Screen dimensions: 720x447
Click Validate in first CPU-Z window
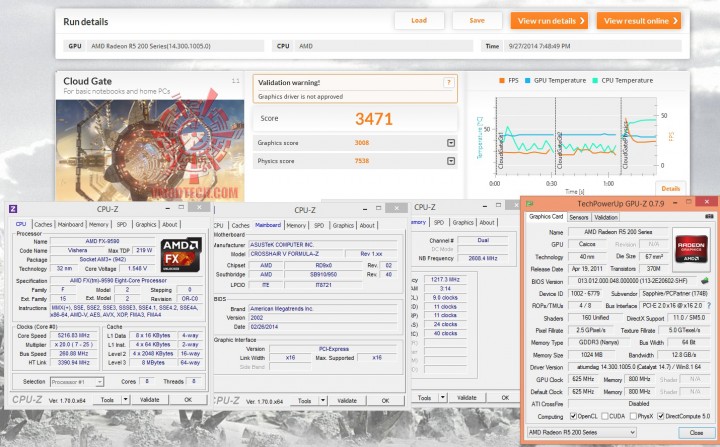(149, 400)
